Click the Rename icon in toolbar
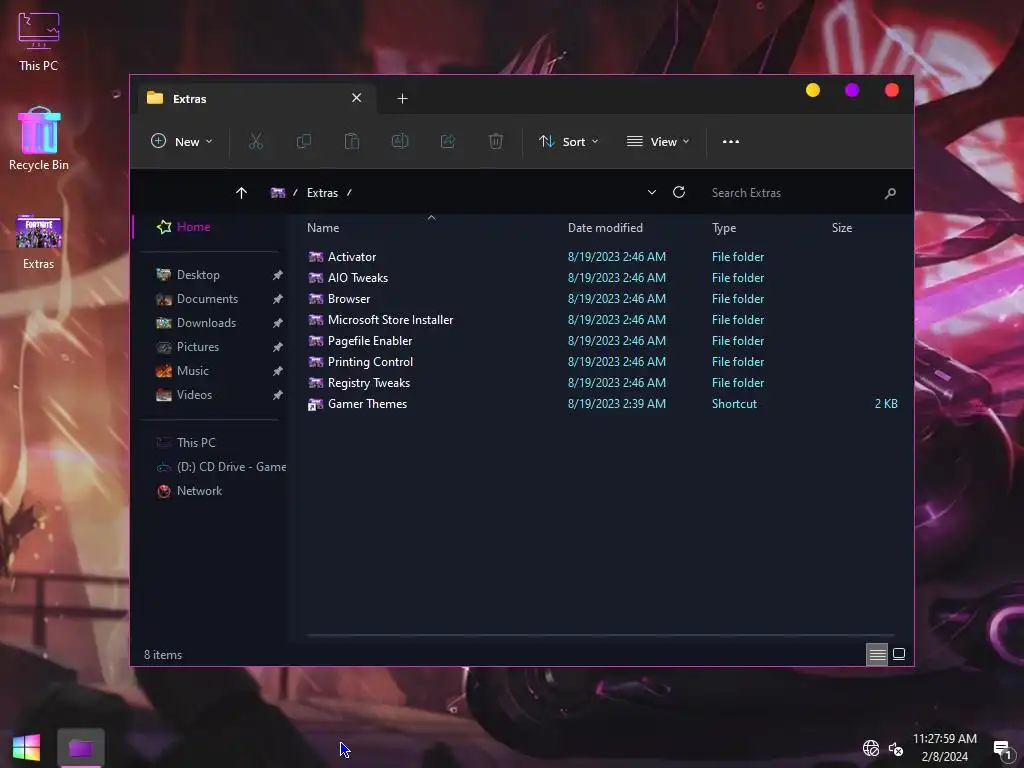Viewport: 1024px width, 768px height. (x=400, y=141)
